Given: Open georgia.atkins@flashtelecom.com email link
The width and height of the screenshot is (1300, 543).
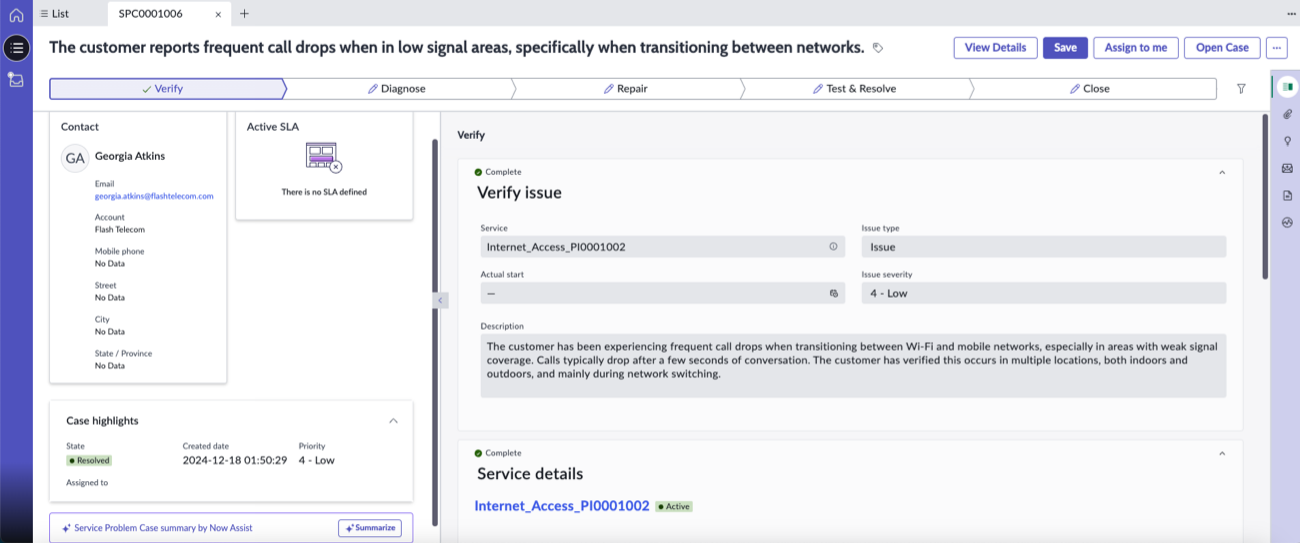Looking at the screenshot, I should pos(154,196).
